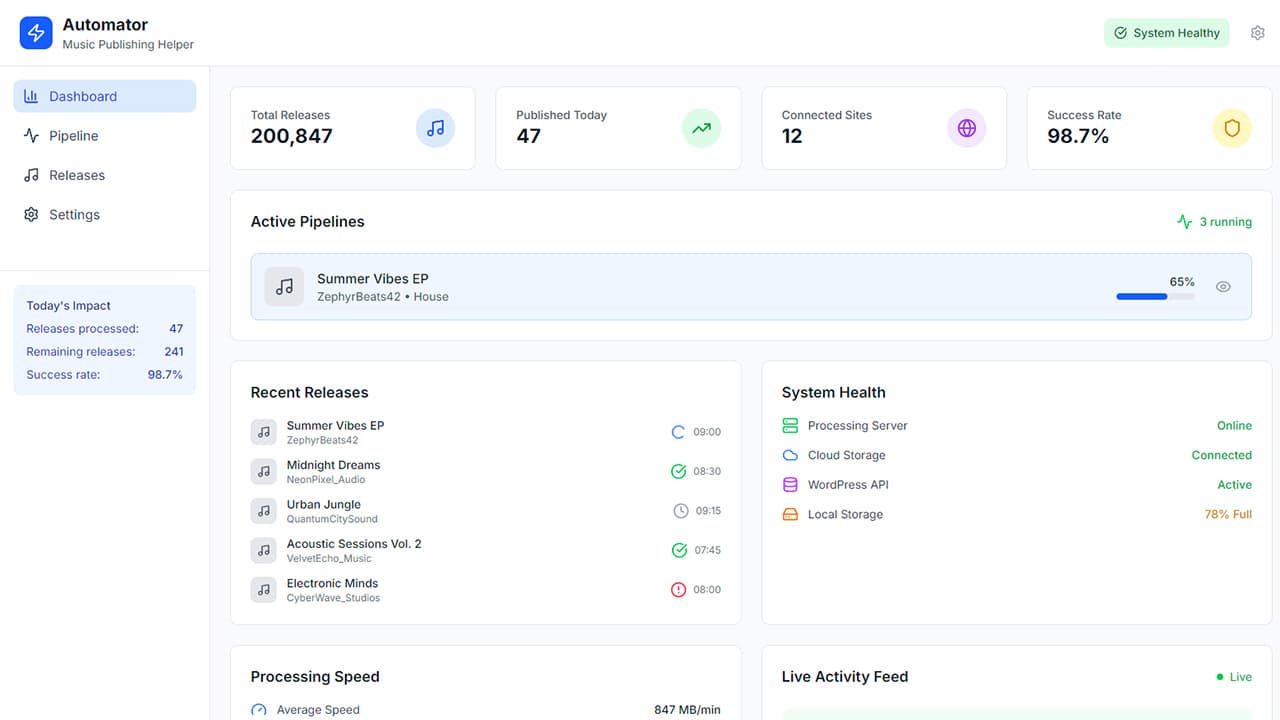Click the Success Rate shield icon
The image size is (1280, 720).
pyautogui.click(x=1232, y=128)
